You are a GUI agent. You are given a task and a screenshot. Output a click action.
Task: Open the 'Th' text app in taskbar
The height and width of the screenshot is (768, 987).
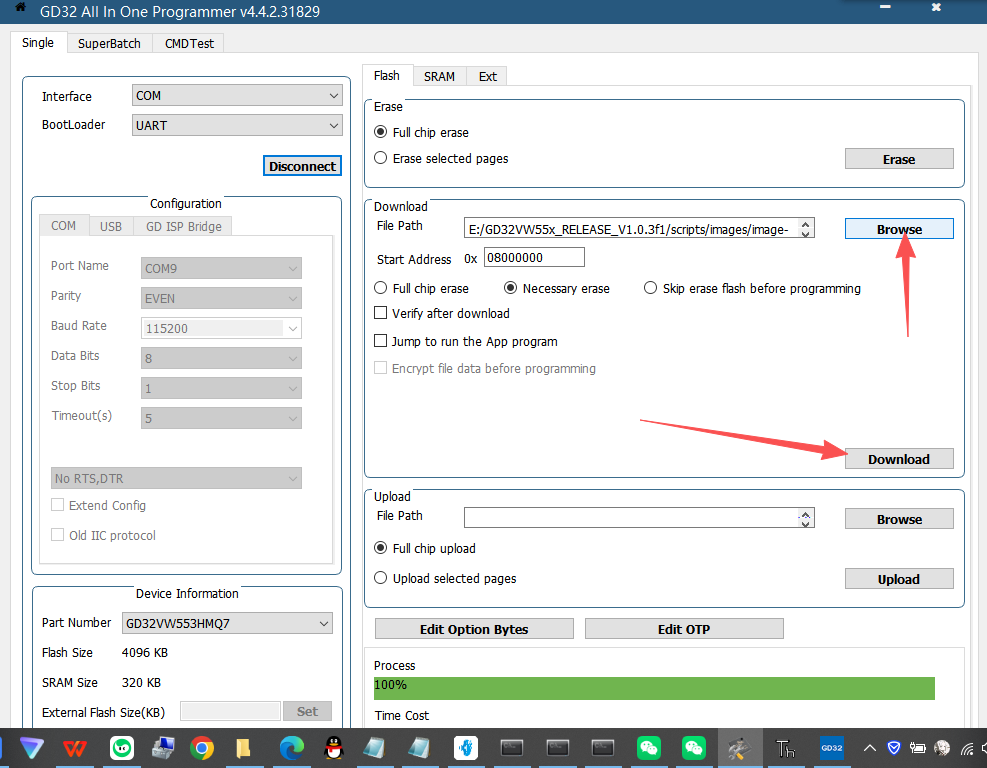(786, 748)
